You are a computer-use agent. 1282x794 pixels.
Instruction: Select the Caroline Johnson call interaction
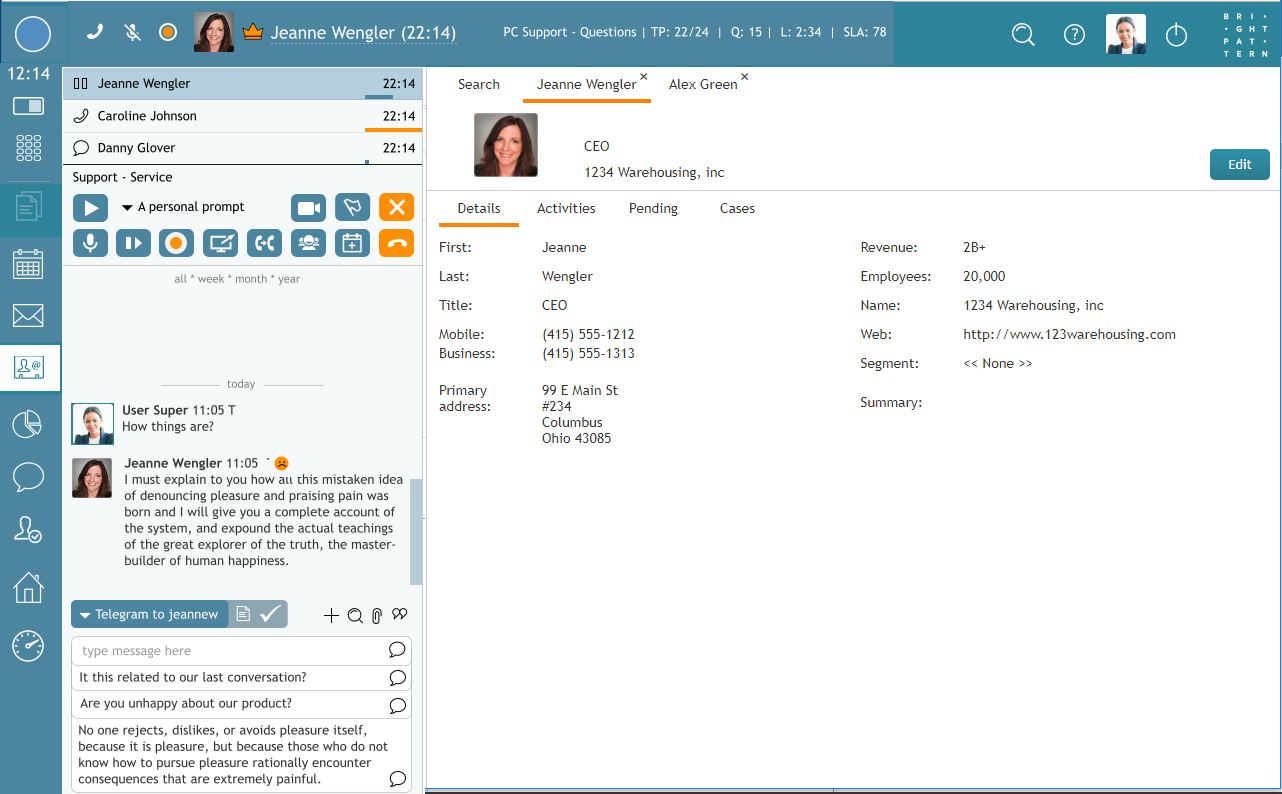point(243,116)
